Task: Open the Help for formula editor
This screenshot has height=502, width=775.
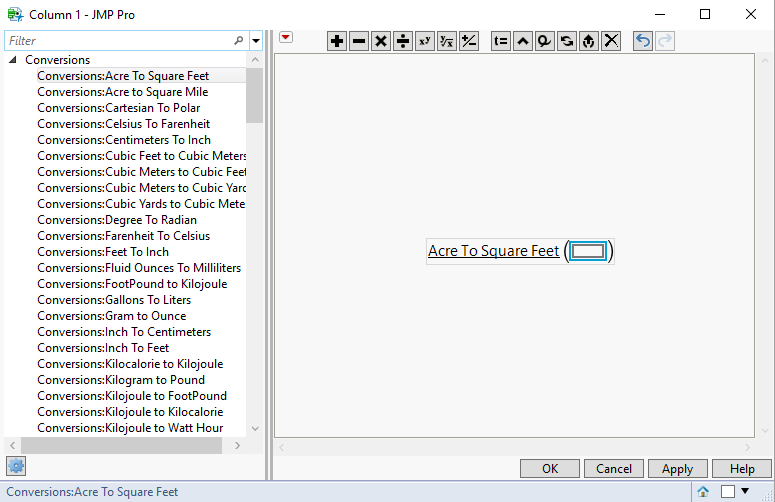Action: tap(742, 468)
